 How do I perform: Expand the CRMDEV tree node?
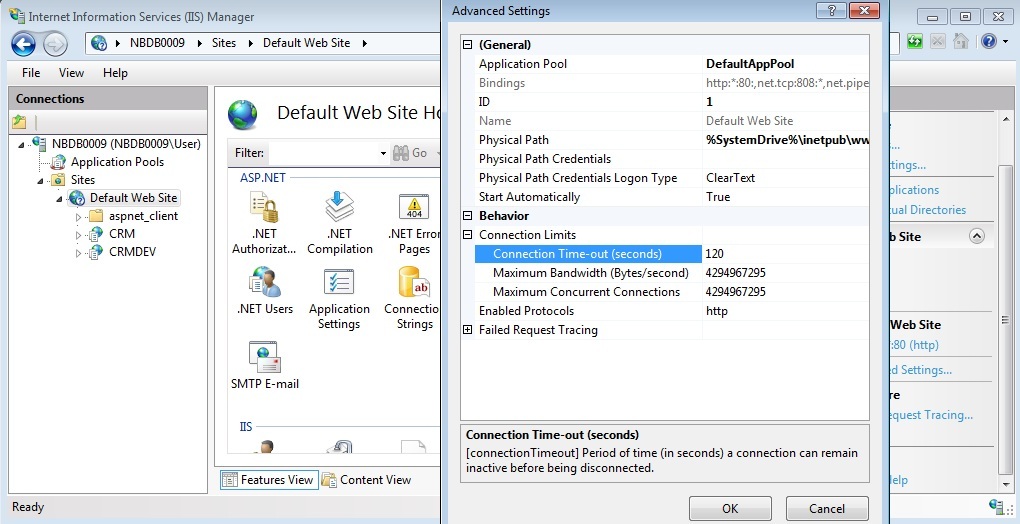pos(78,253)
